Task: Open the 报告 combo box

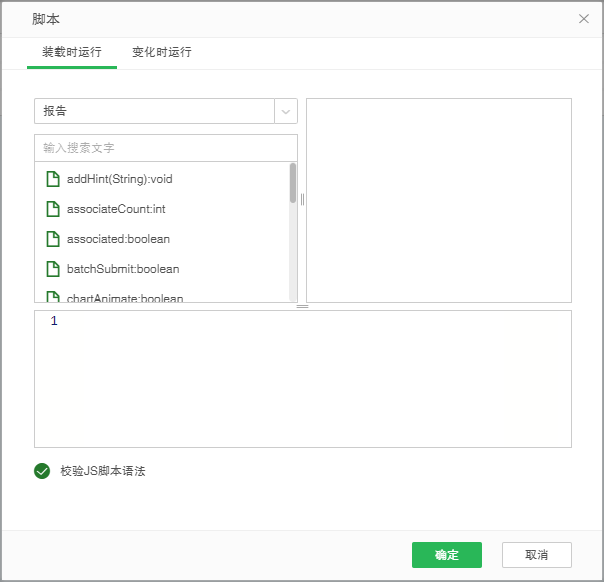Action: pos(155,111)
